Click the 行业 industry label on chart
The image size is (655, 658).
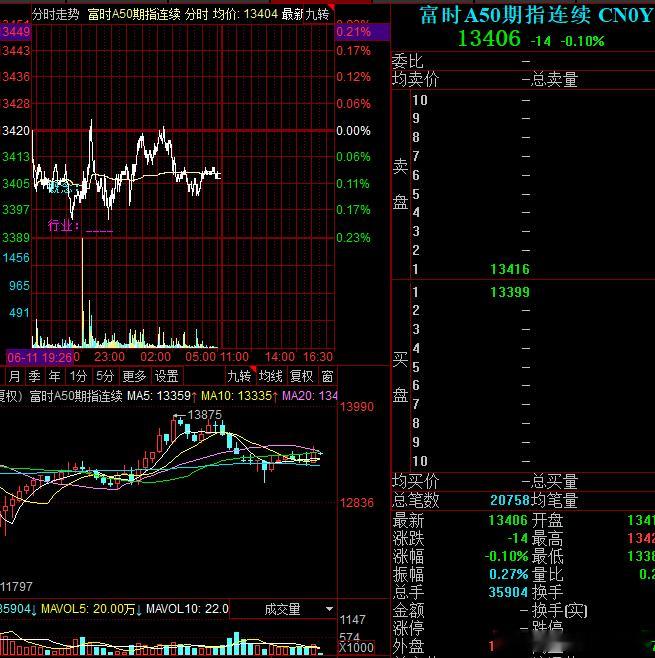(63, 226)
